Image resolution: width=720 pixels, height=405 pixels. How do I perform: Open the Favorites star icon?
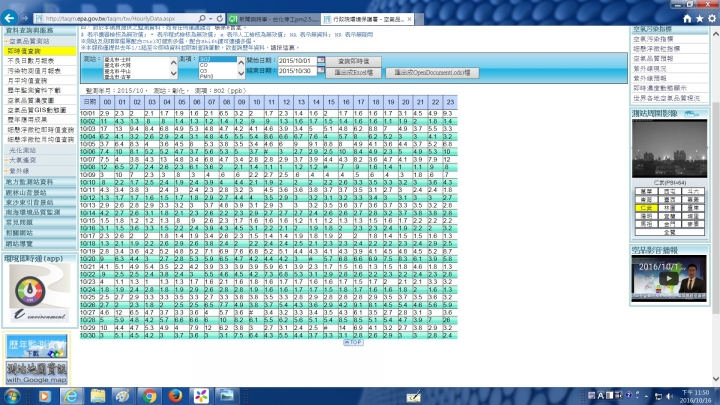coord(699,18)
